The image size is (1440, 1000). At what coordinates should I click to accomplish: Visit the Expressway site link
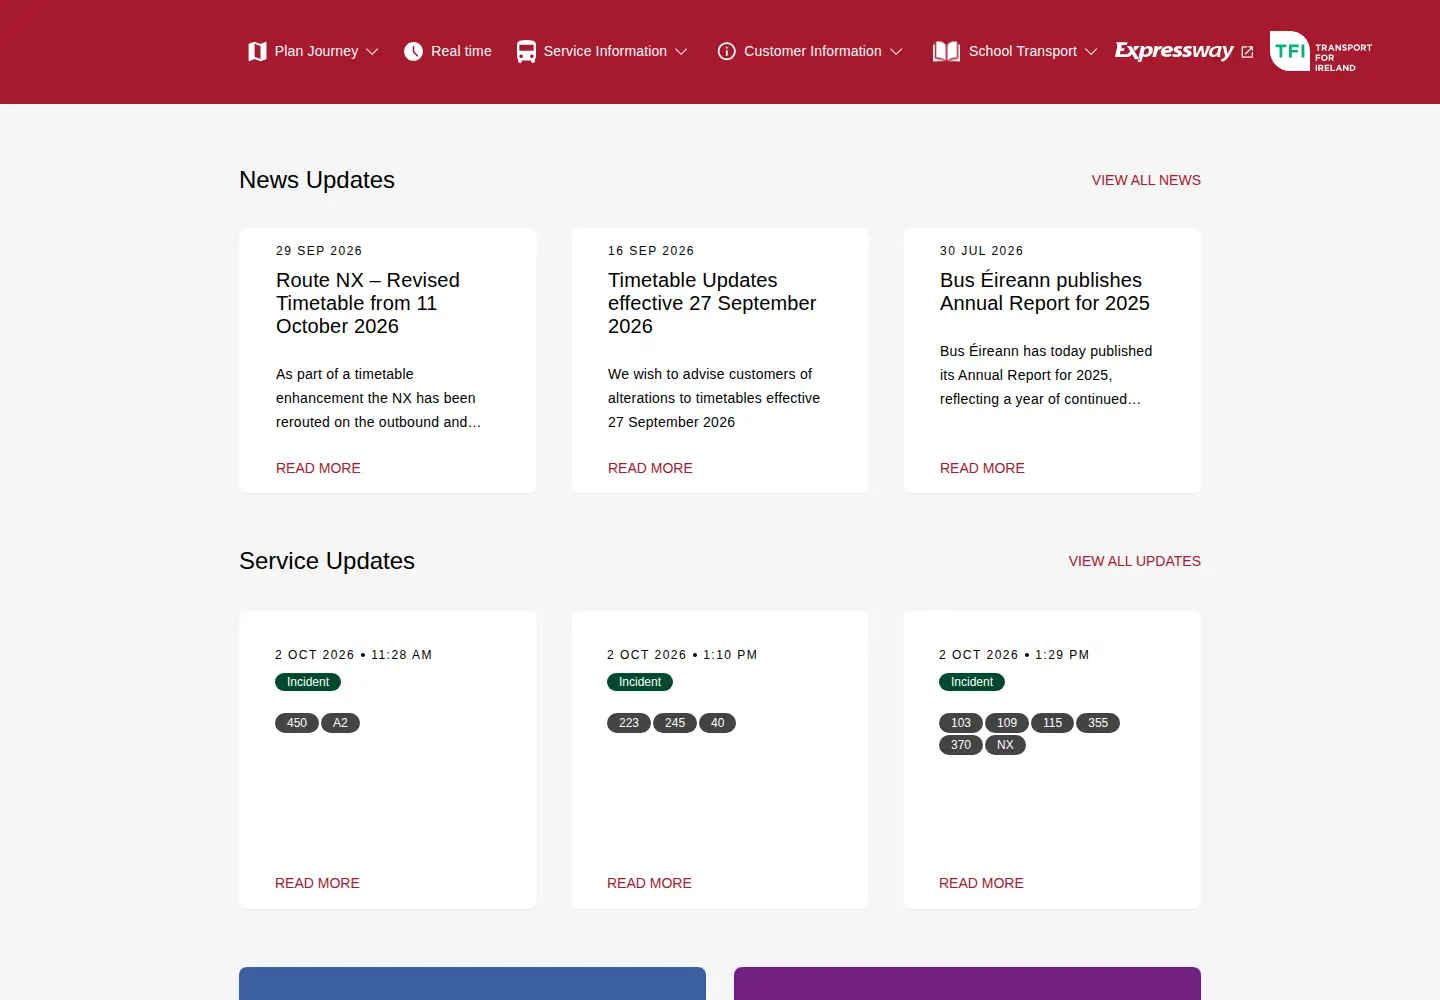1184,51
